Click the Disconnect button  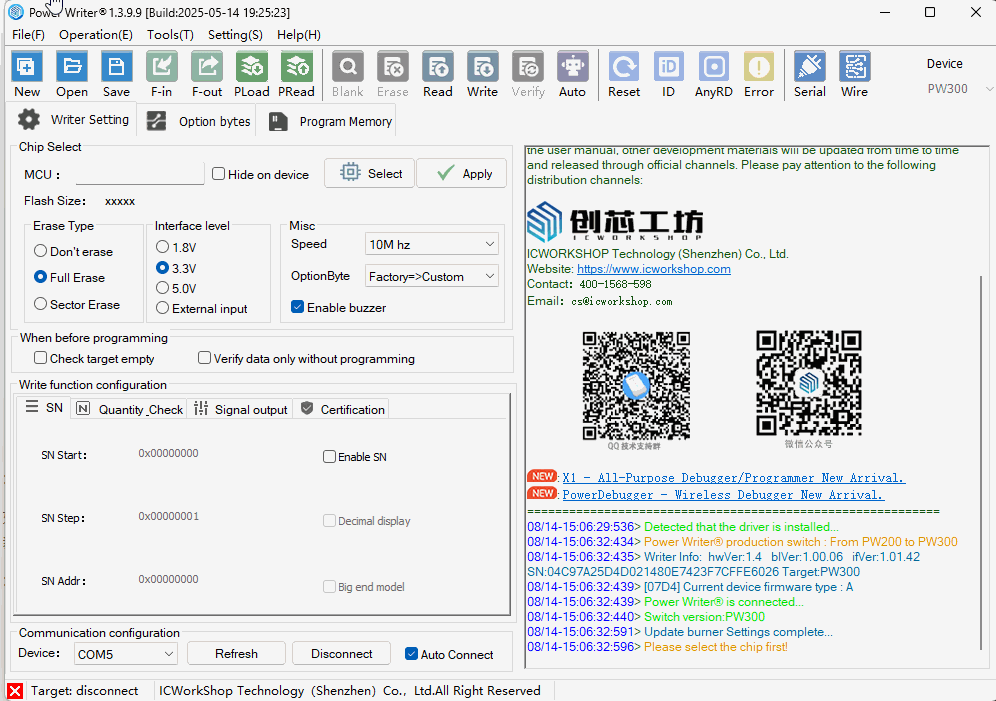[342, 653]
